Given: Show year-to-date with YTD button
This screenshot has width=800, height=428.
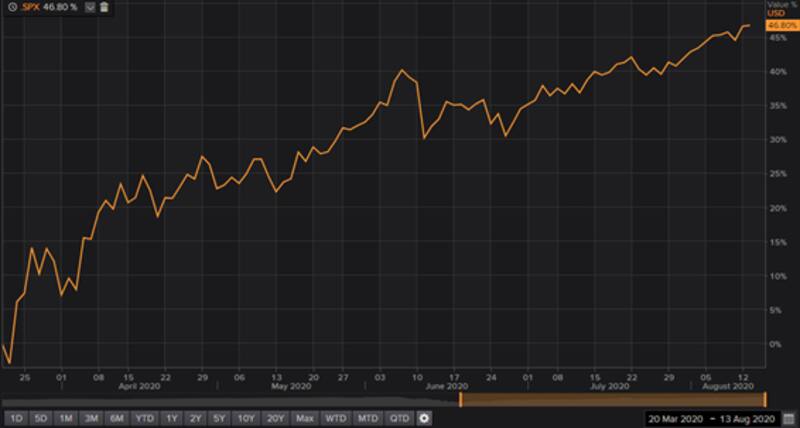Looking at the screenshot, I should point(144,417).
